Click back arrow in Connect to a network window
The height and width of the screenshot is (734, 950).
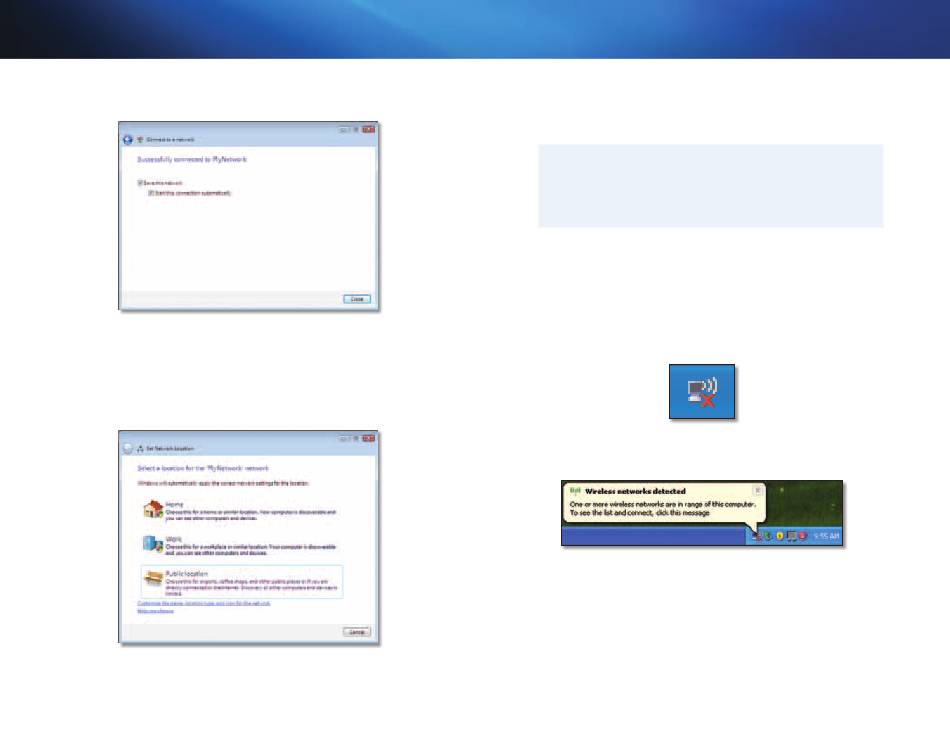[127, 139]
